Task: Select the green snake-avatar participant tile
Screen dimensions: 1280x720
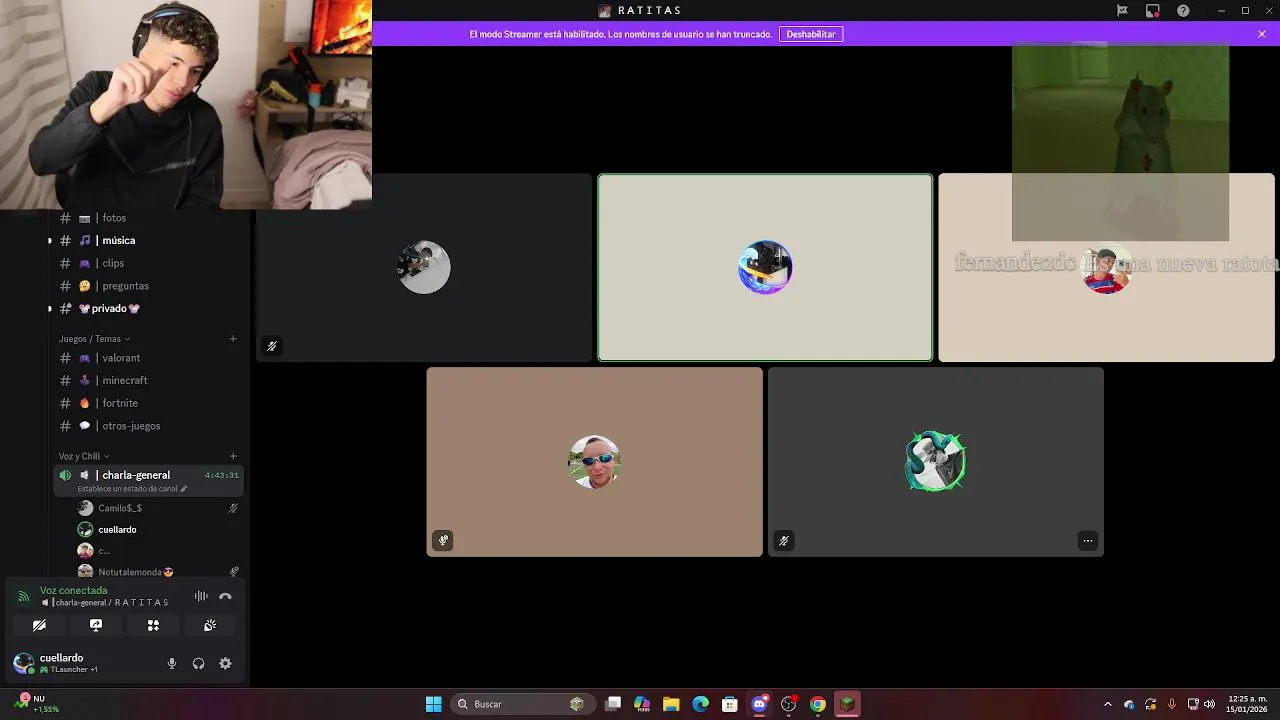Action: tap(936, 462)
